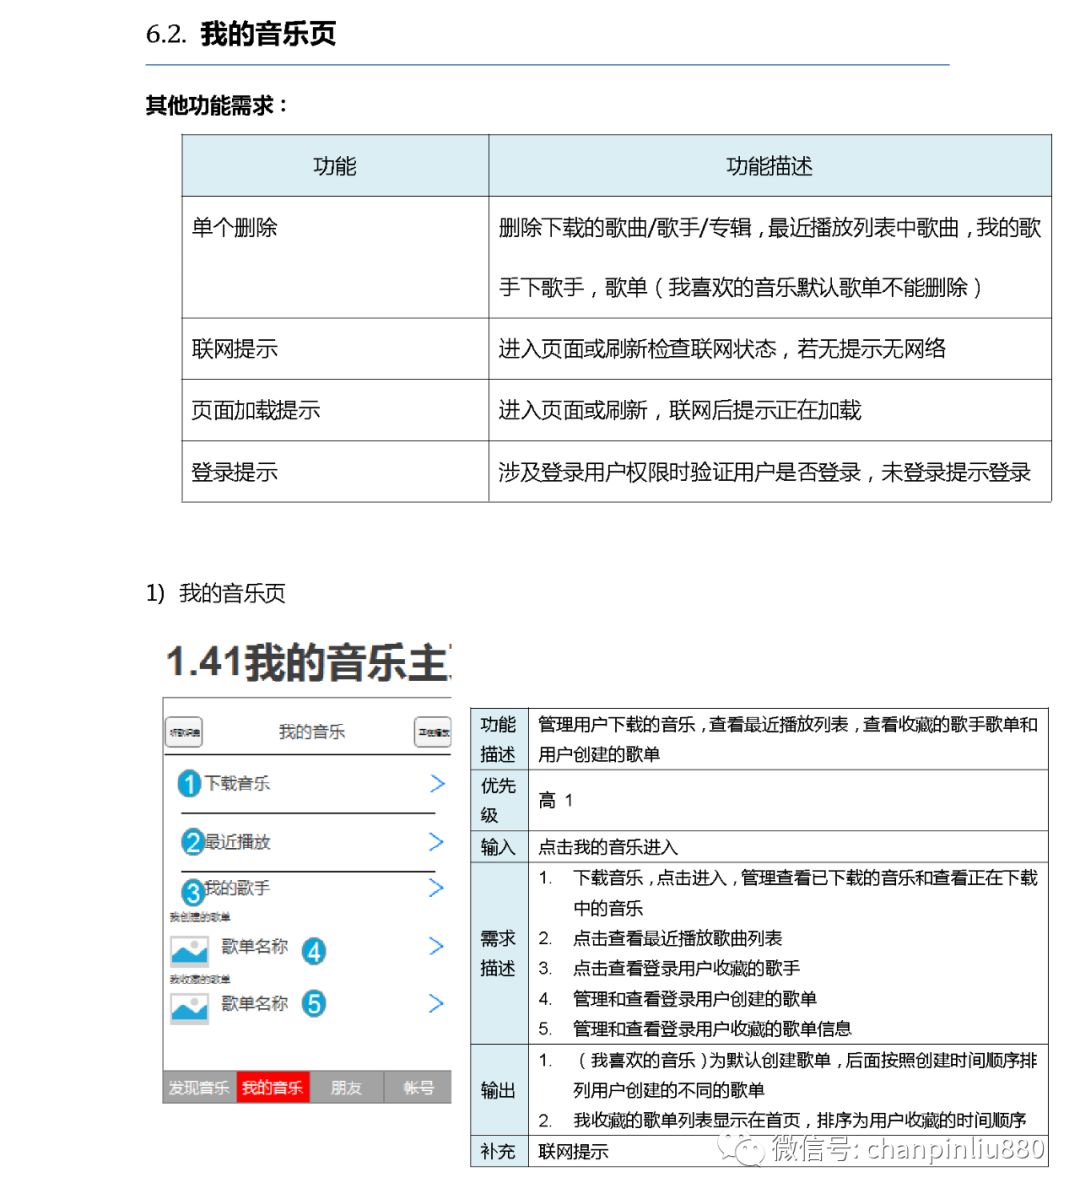Viewport: 1080px width, 1199px height.
Task: Click the 需求描述 label cell
Action: 499,953
